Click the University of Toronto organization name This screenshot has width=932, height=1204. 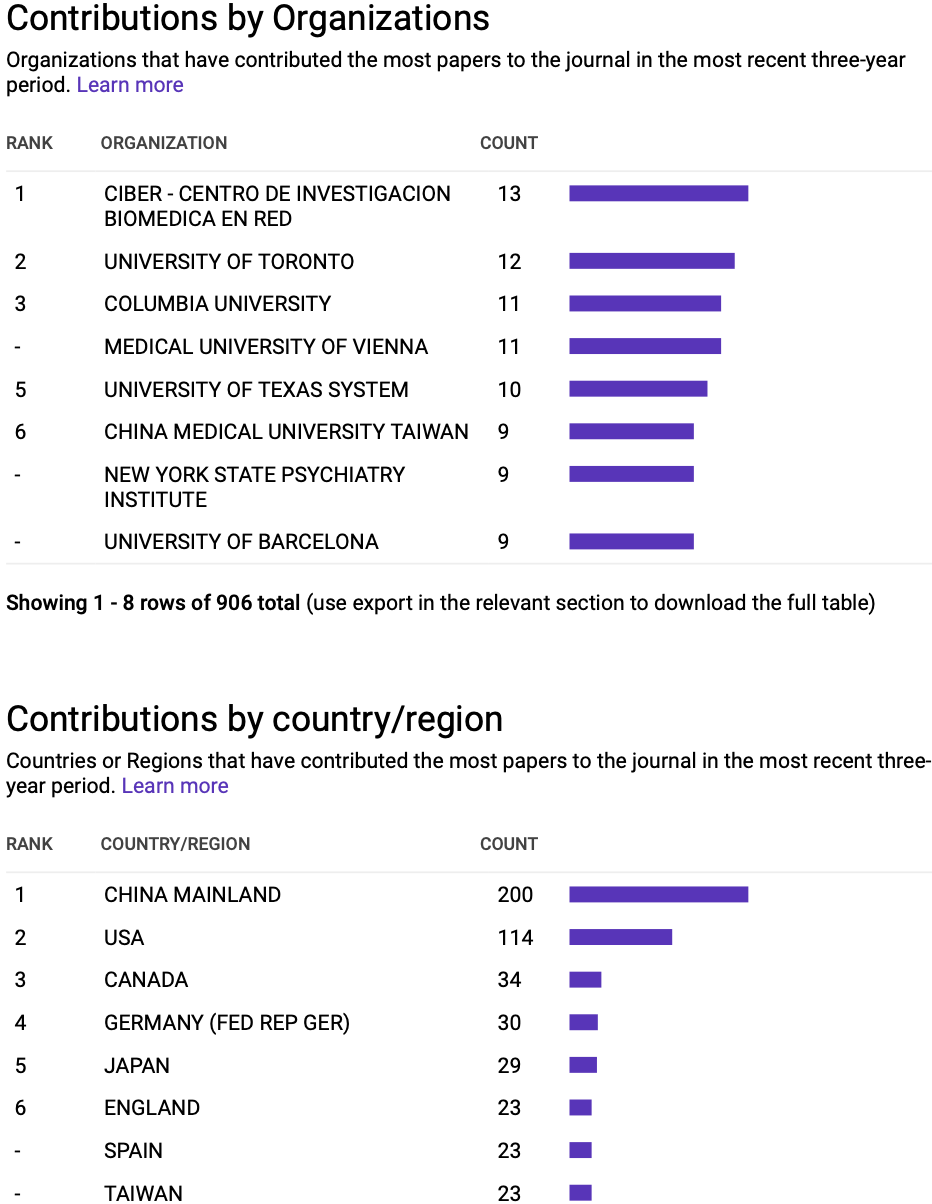[x=229, y=262]
